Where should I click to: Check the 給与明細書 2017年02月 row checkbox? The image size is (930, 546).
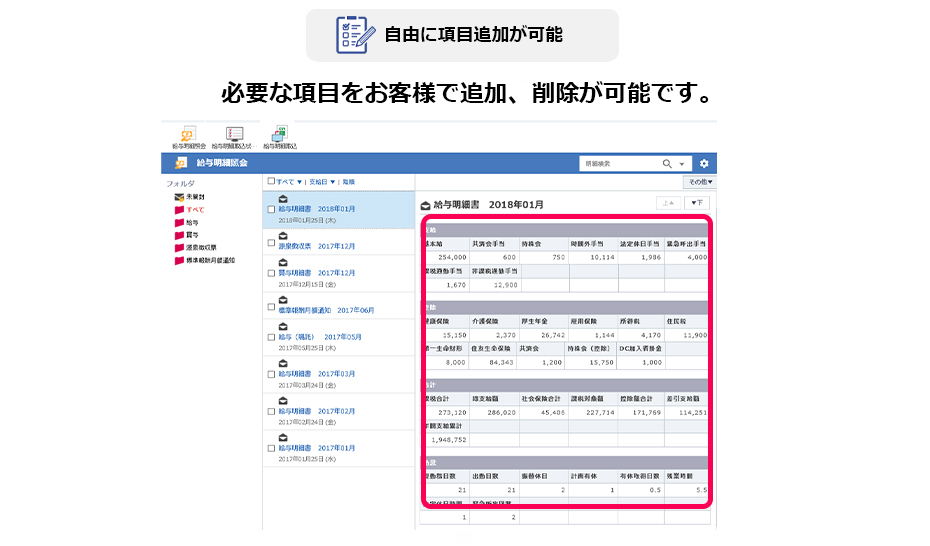pyautogui.click(x=271, y=411)
